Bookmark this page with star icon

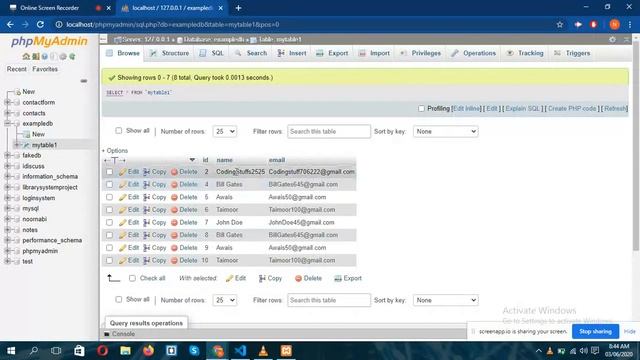pos(560,24)
